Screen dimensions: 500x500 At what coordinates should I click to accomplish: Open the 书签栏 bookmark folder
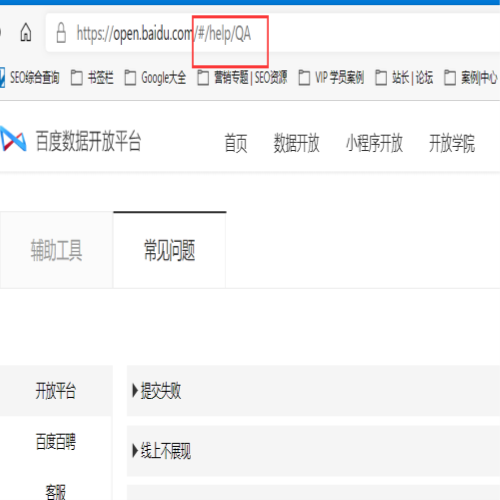[x=92, y=78]
